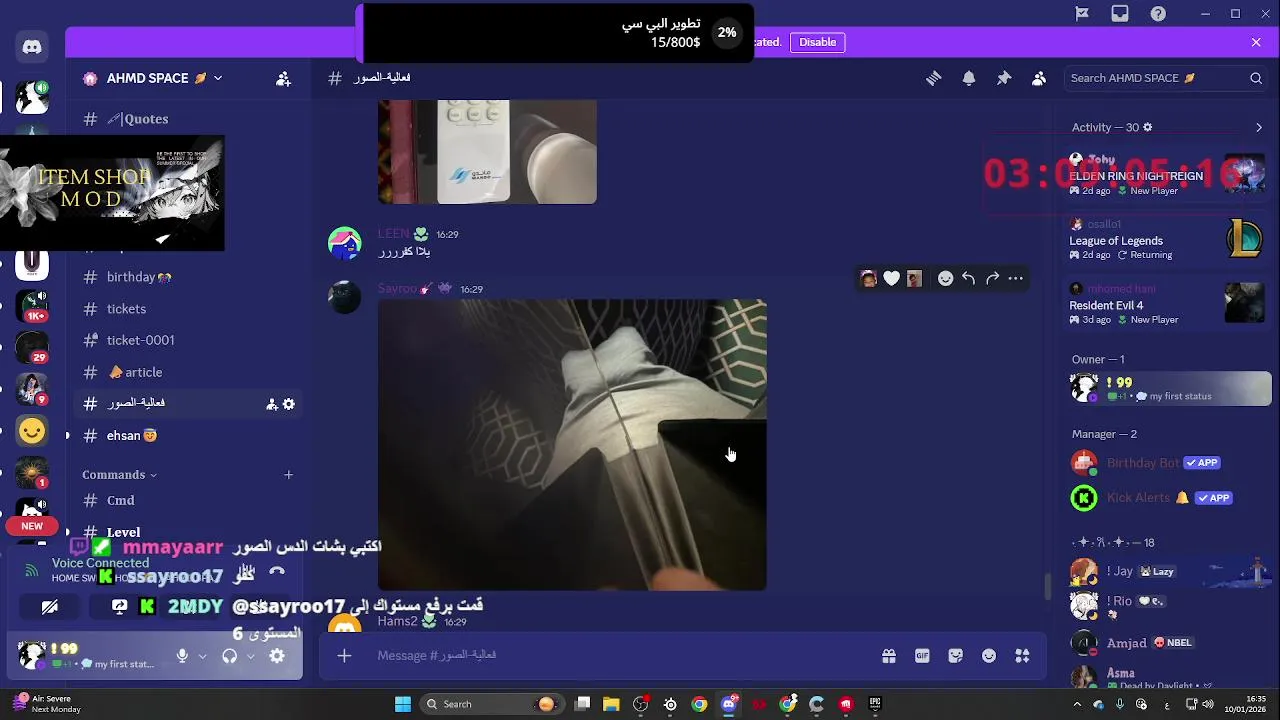Open Discord home direct messages
The image size is (1280, 720).
(x=32, y=47)
